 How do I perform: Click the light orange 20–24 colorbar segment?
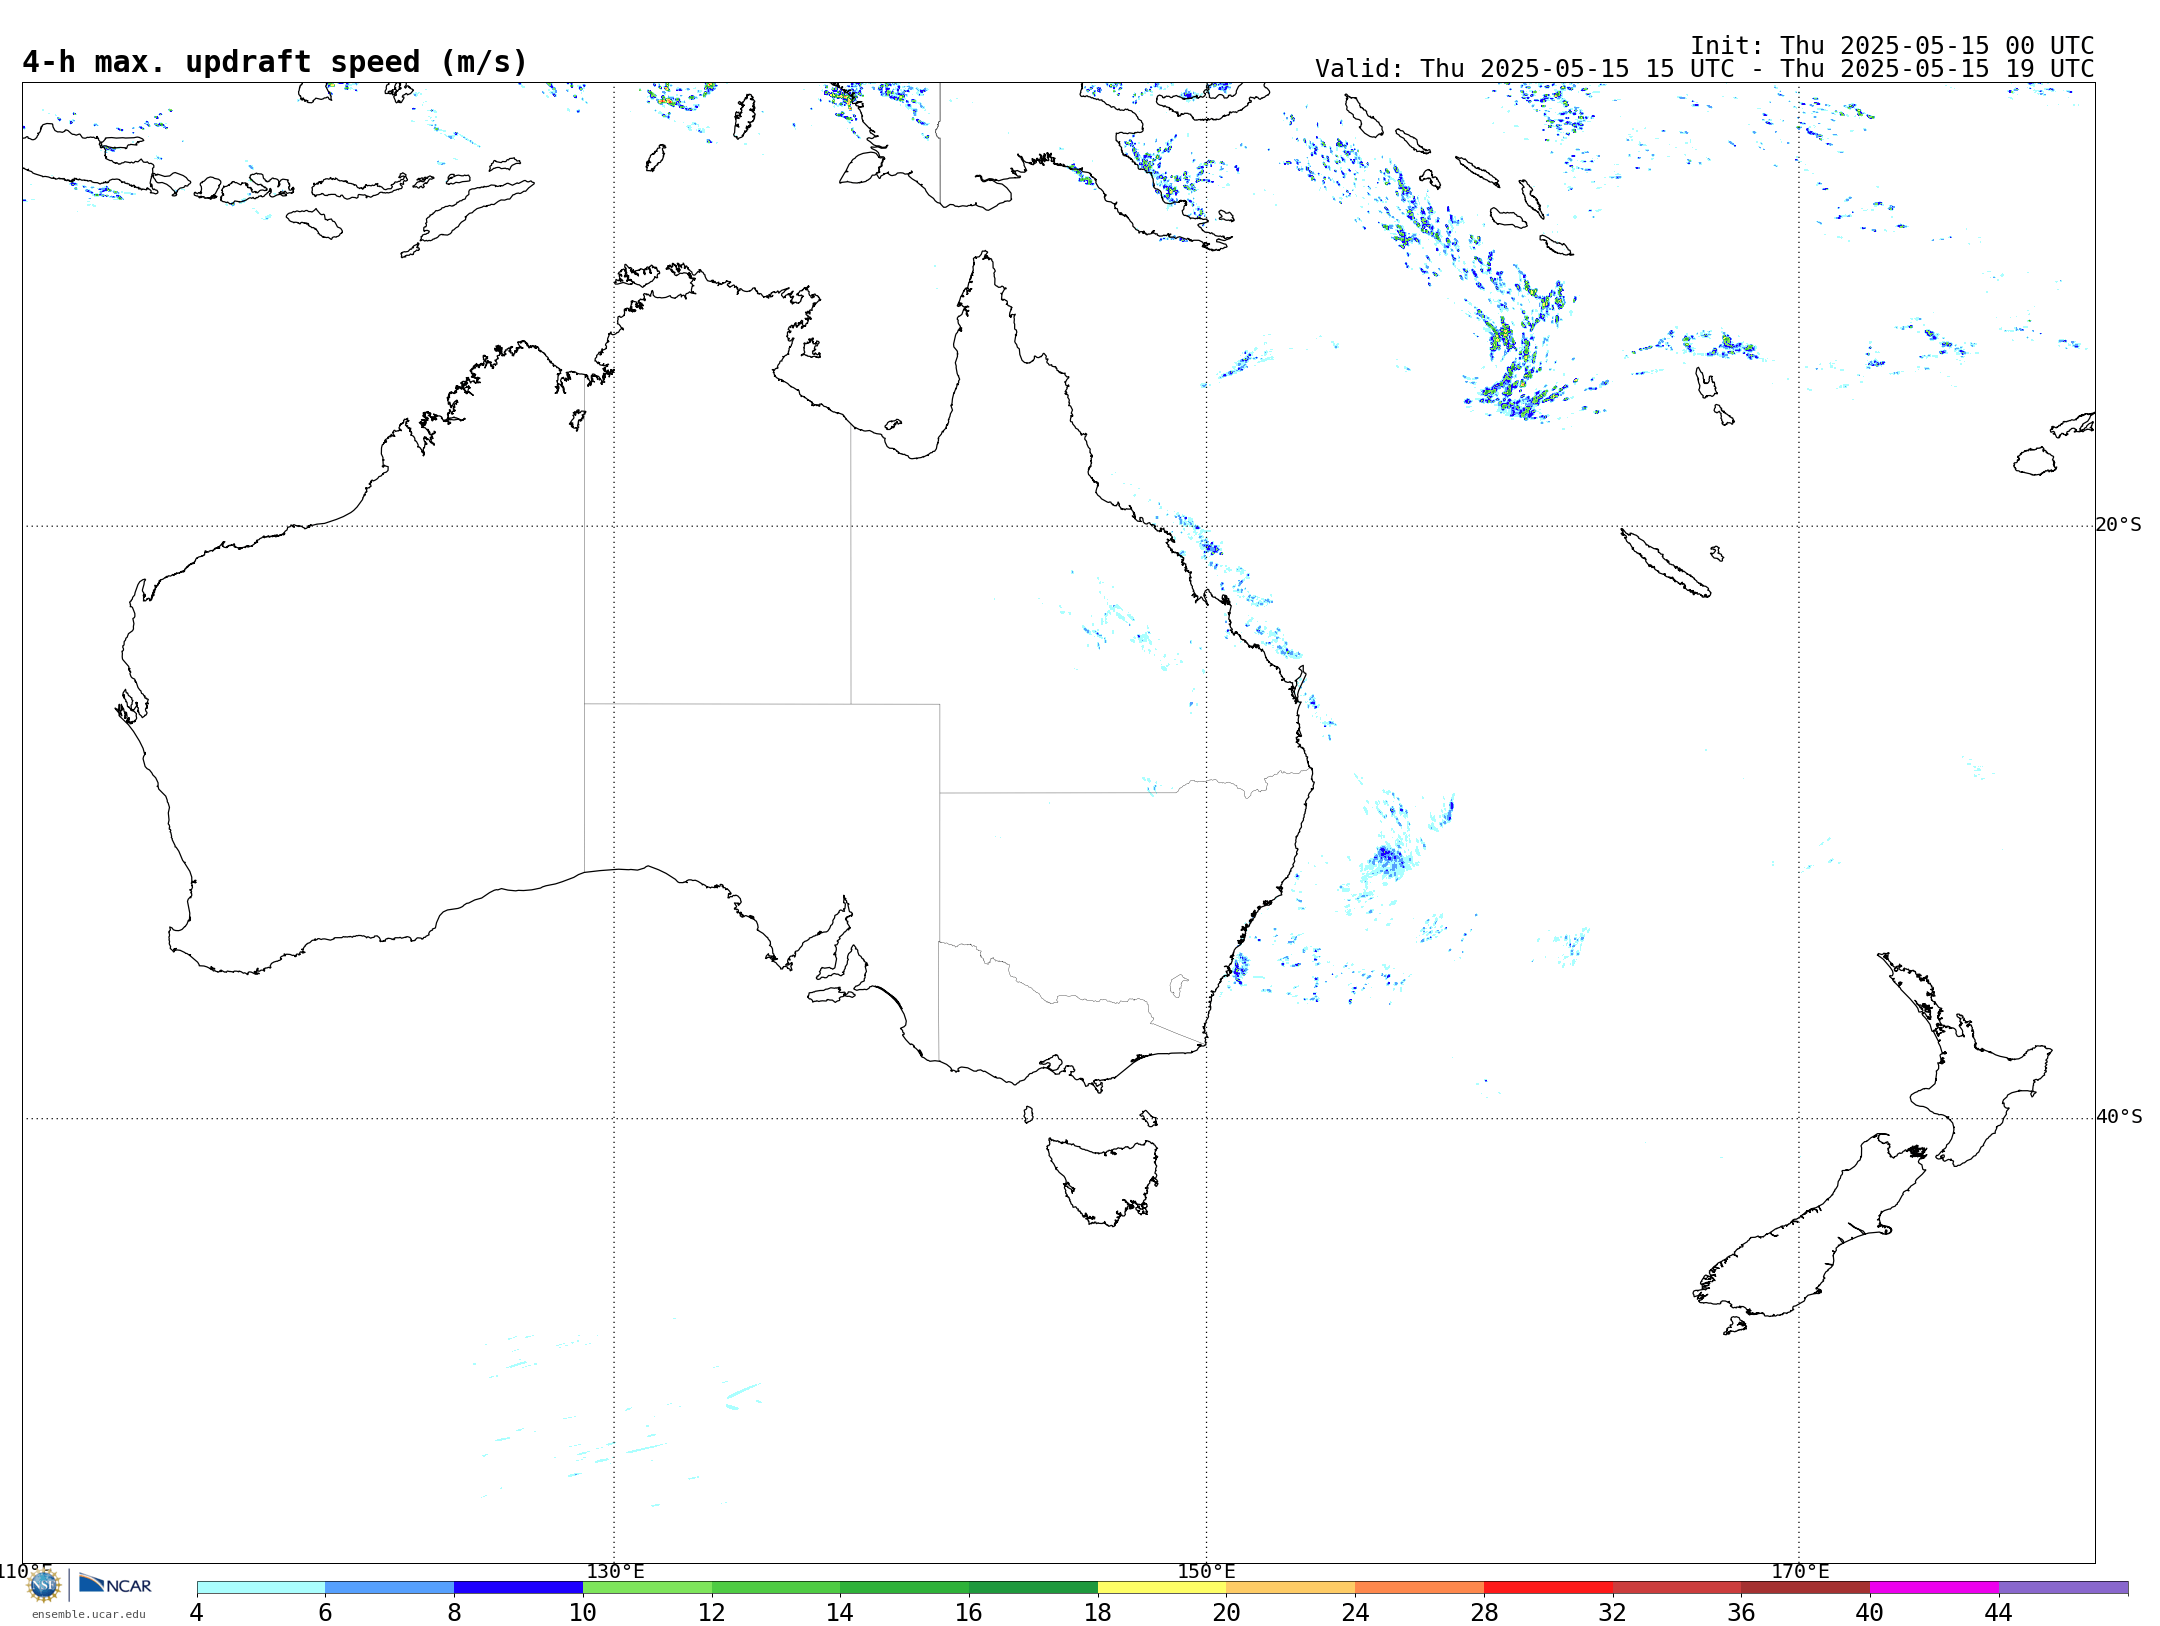[x=1291, y=1588]
